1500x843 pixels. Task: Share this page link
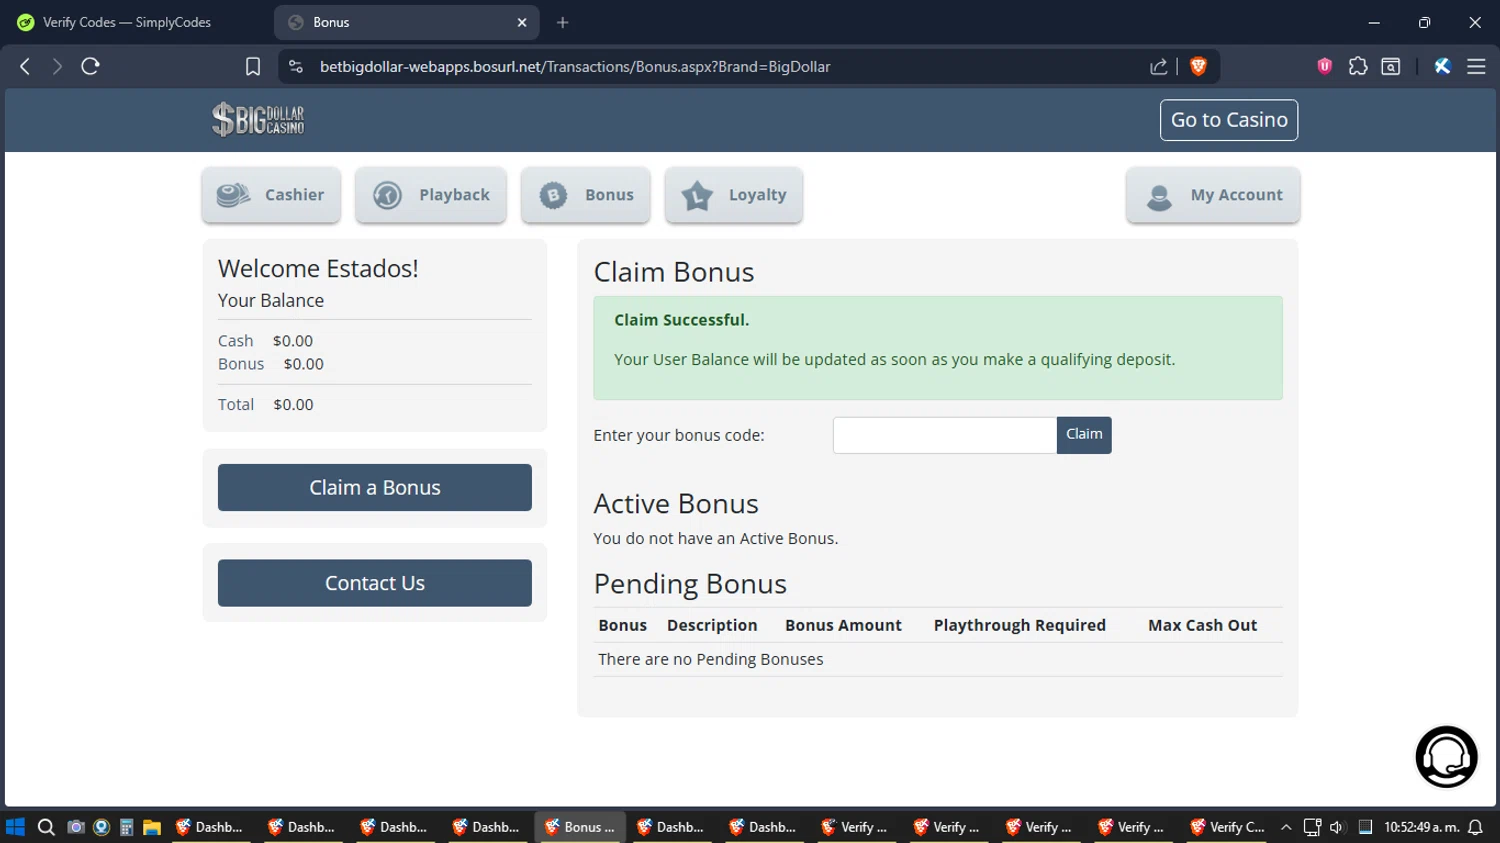[x=1159, y=66]
